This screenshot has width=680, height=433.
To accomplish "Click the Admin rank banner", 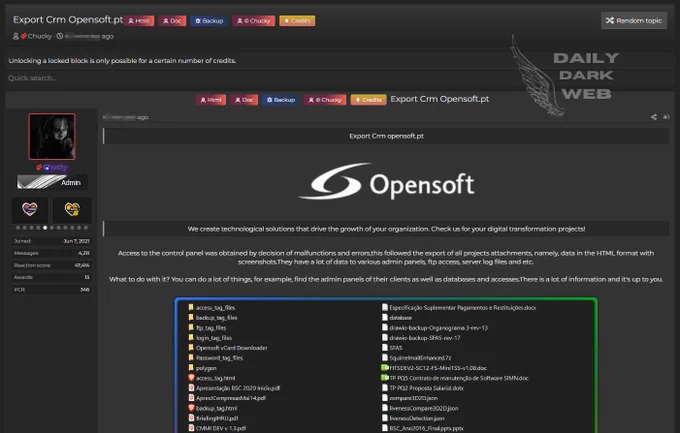I will point(52,182).
